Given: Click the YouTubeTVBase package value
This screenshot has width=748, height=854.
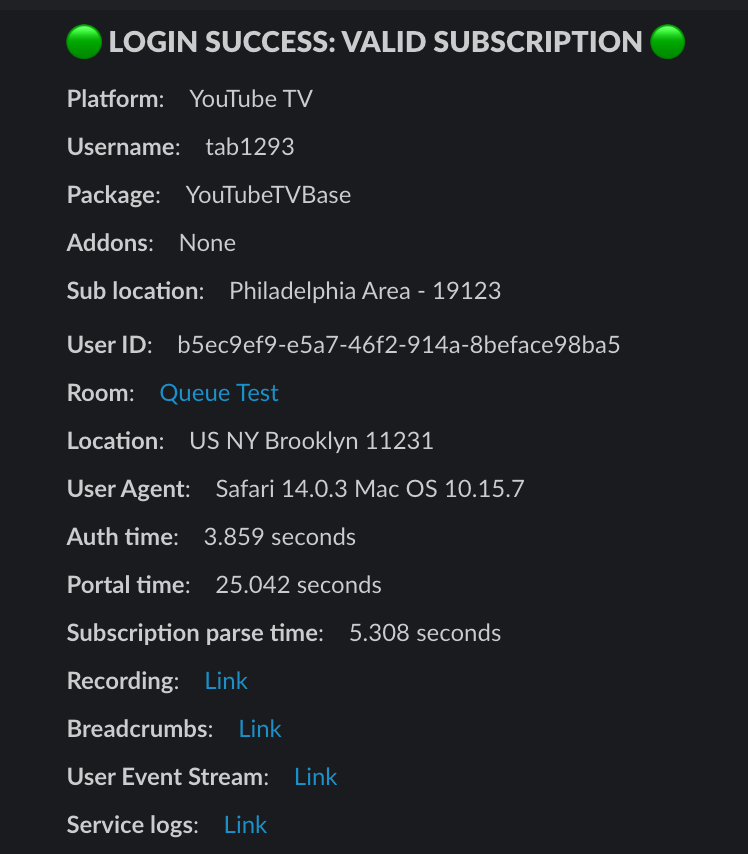Looking at the screenshot, I should coord(268,195).
